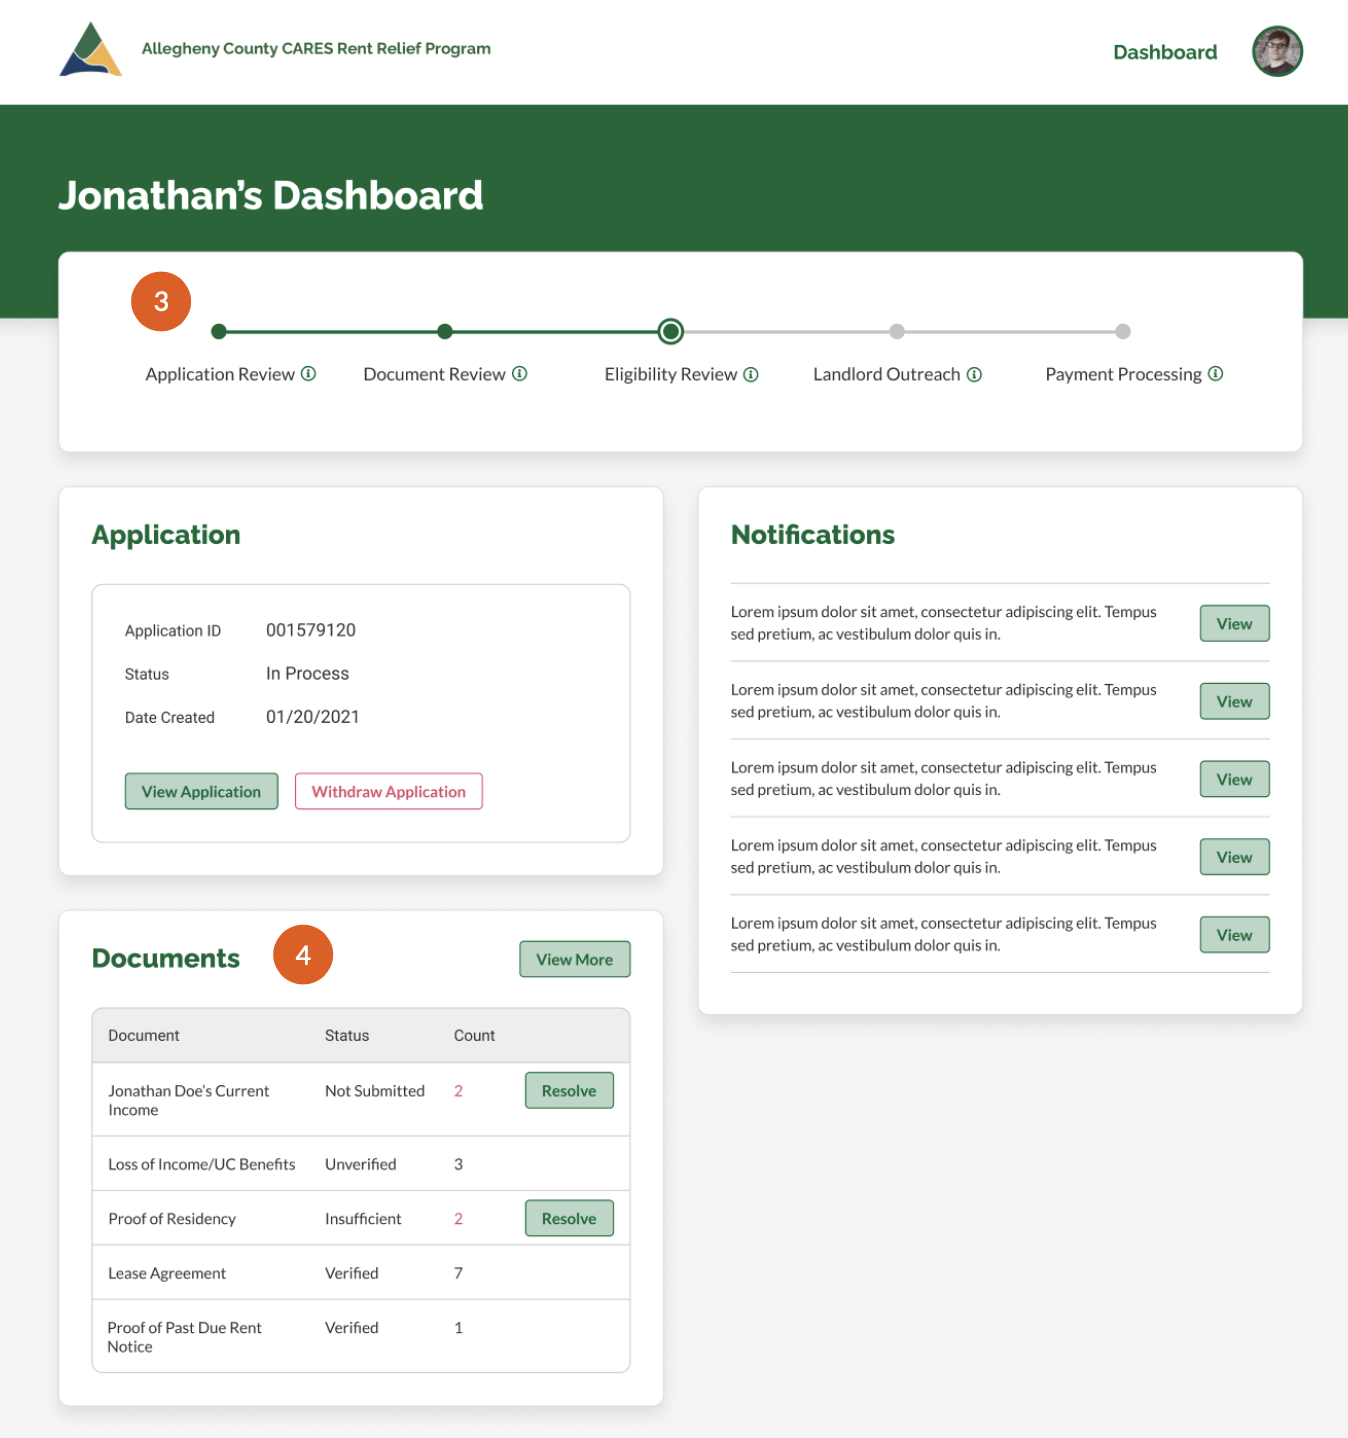Open View More in Documents

click(574, 959)
